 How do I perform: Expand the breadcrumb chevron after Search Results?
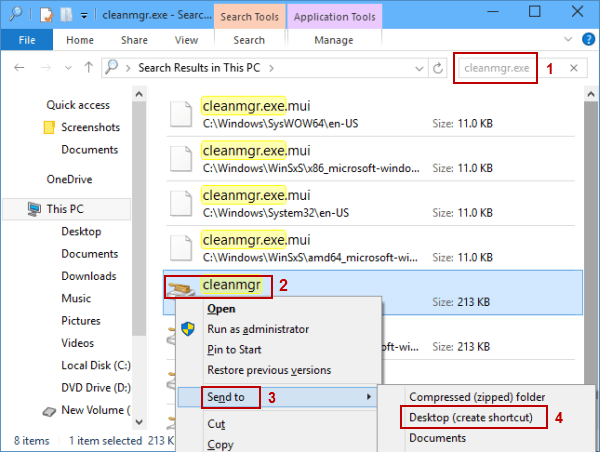tap(271, 68)
